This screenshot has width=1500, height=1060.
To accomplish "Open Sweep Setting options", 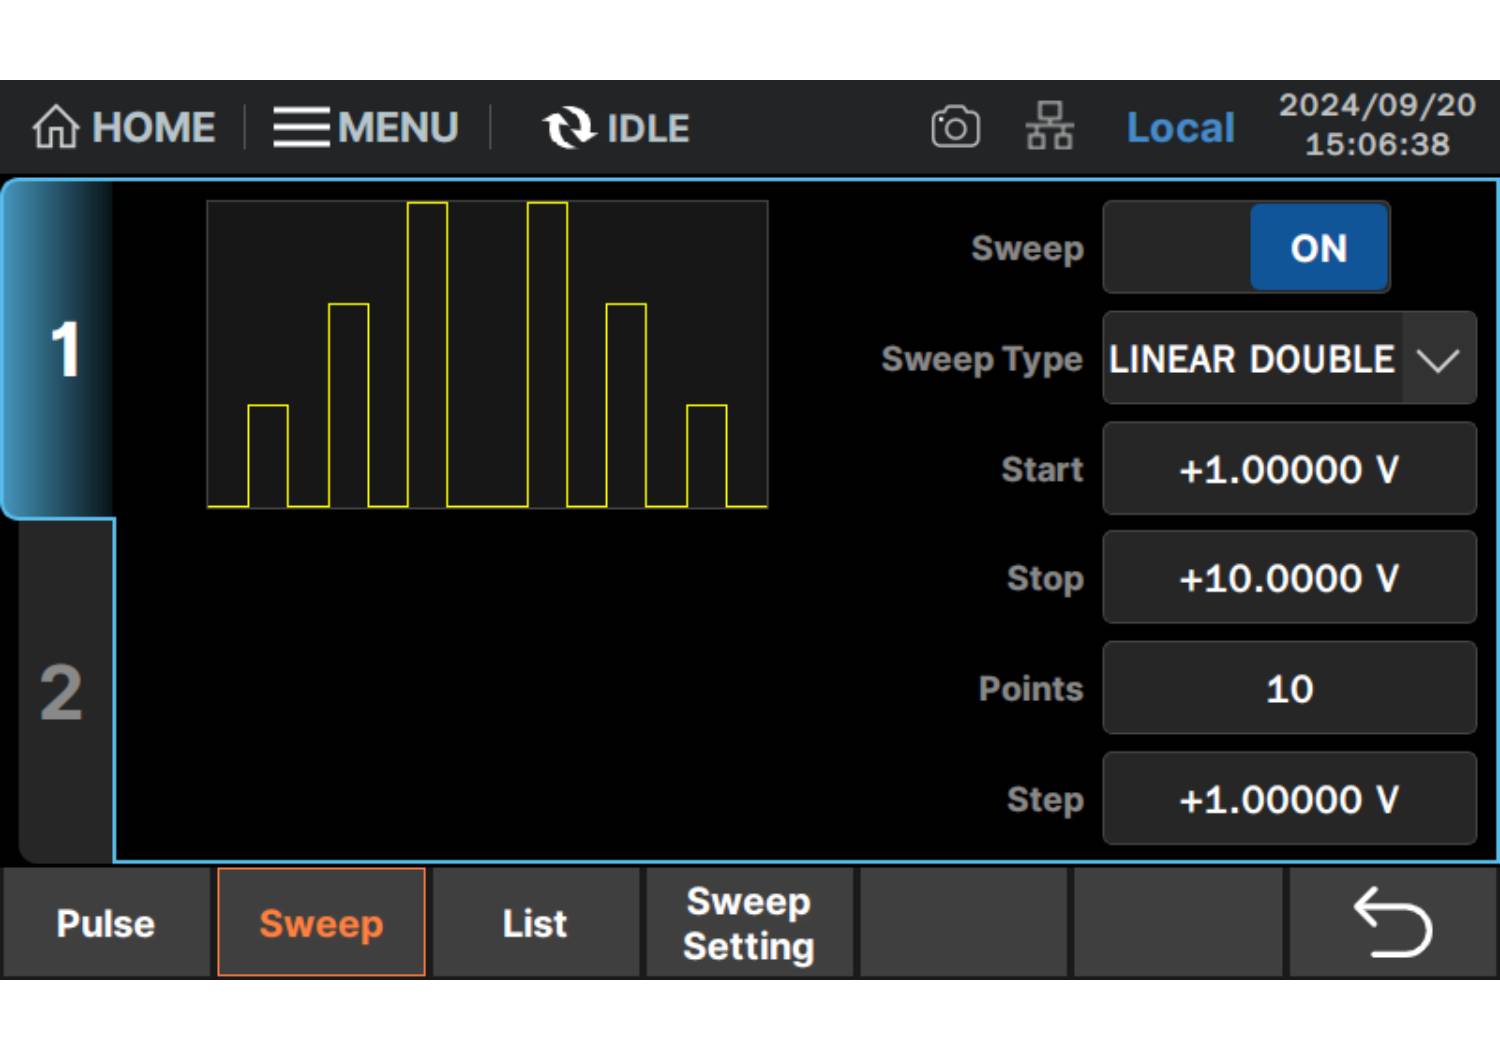I will tap(749, 923).
